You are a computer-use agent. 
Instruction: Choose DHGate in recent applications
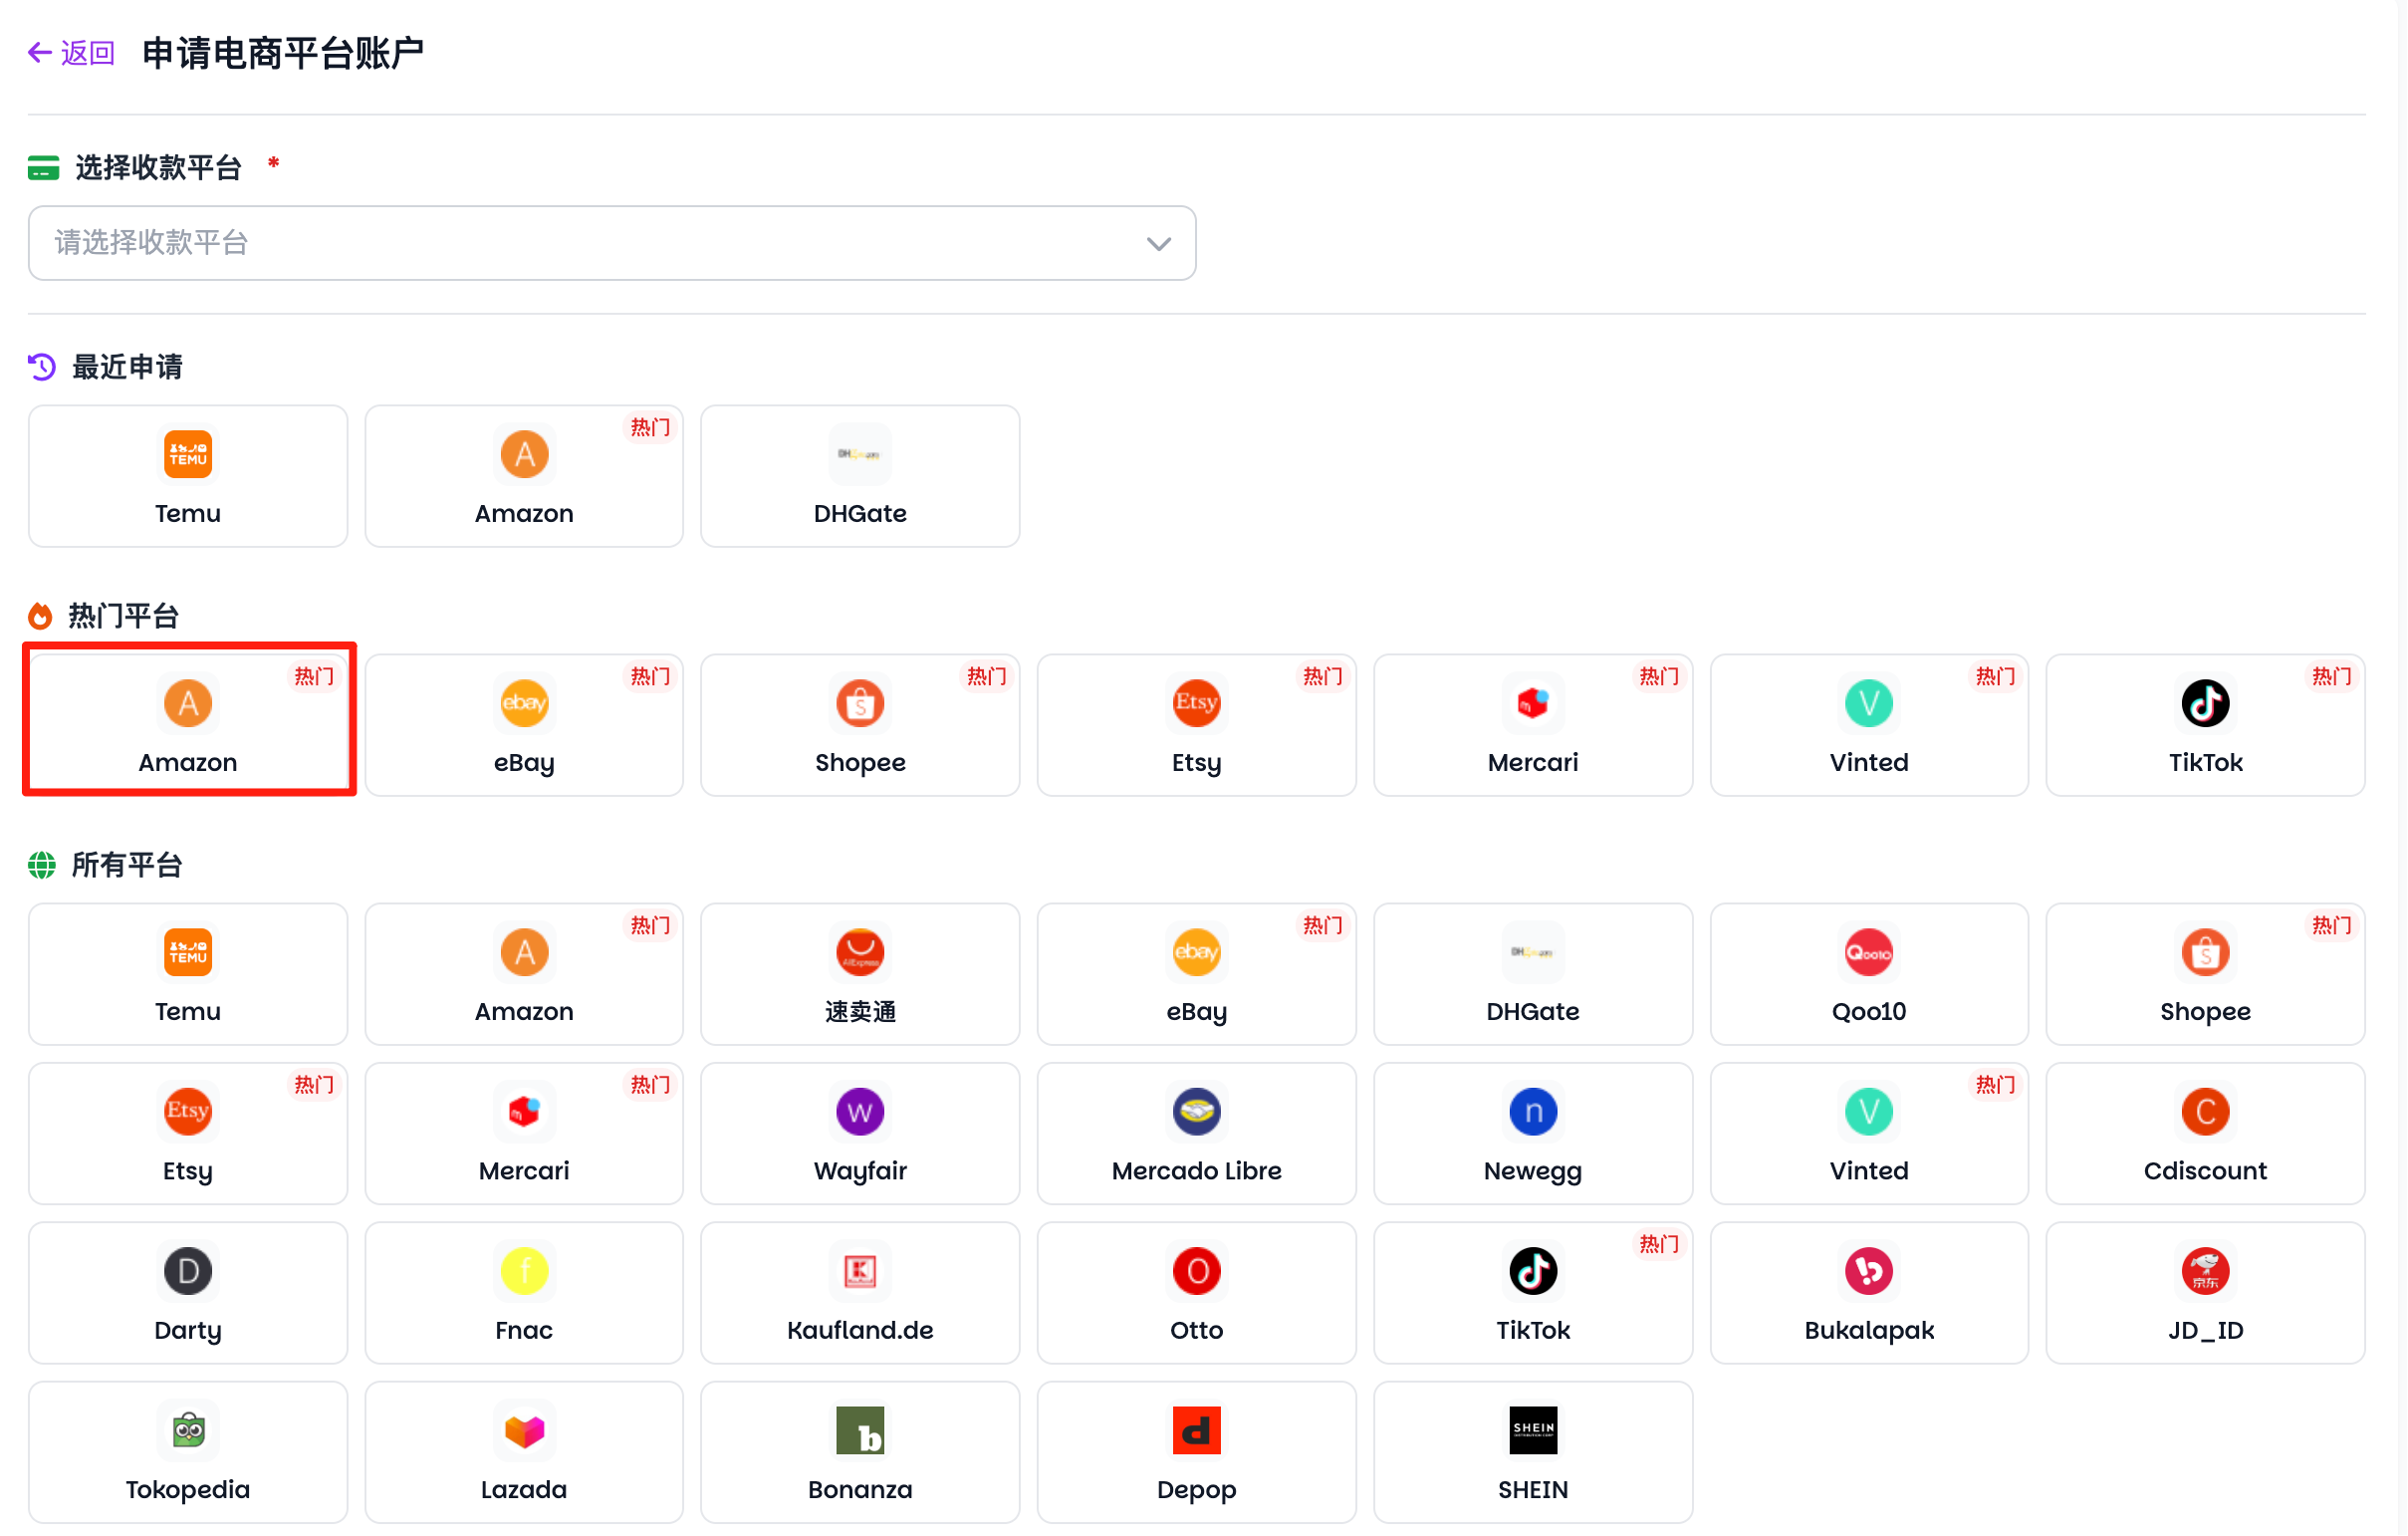[860, 476]
